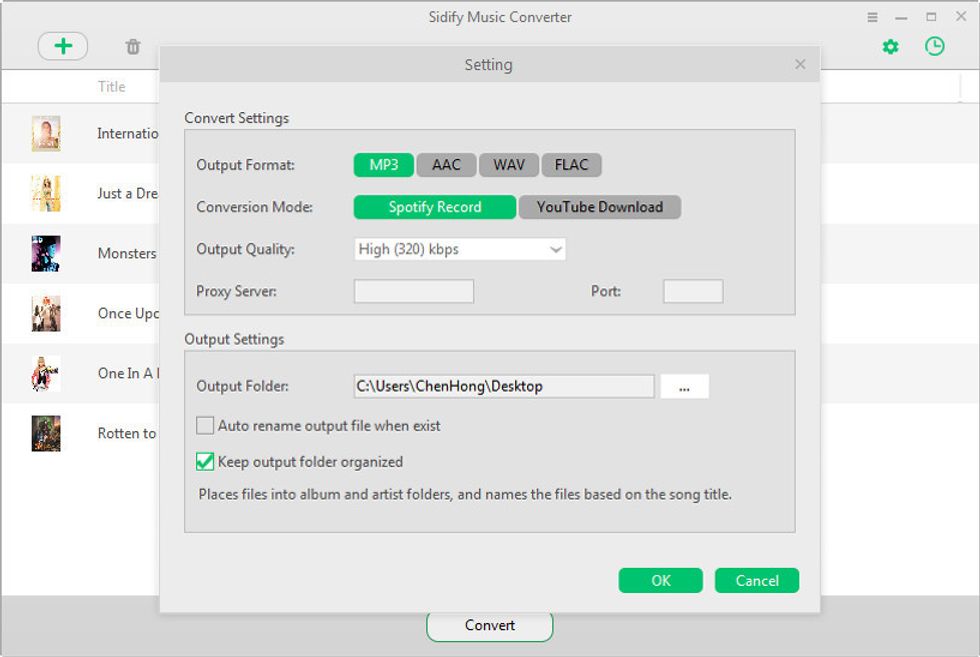Click the Monsters track title

click(x=127, y=253)
